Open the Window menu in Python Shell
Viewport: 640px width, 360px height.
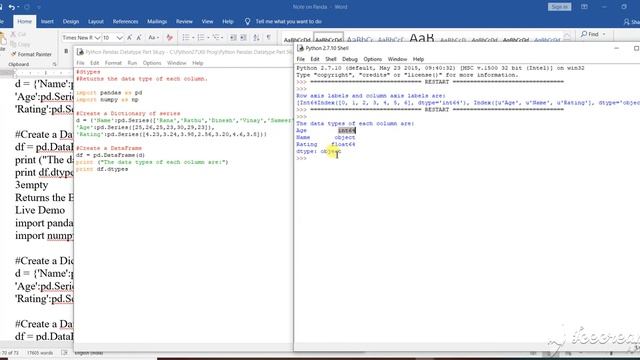(x=397, y=59)
